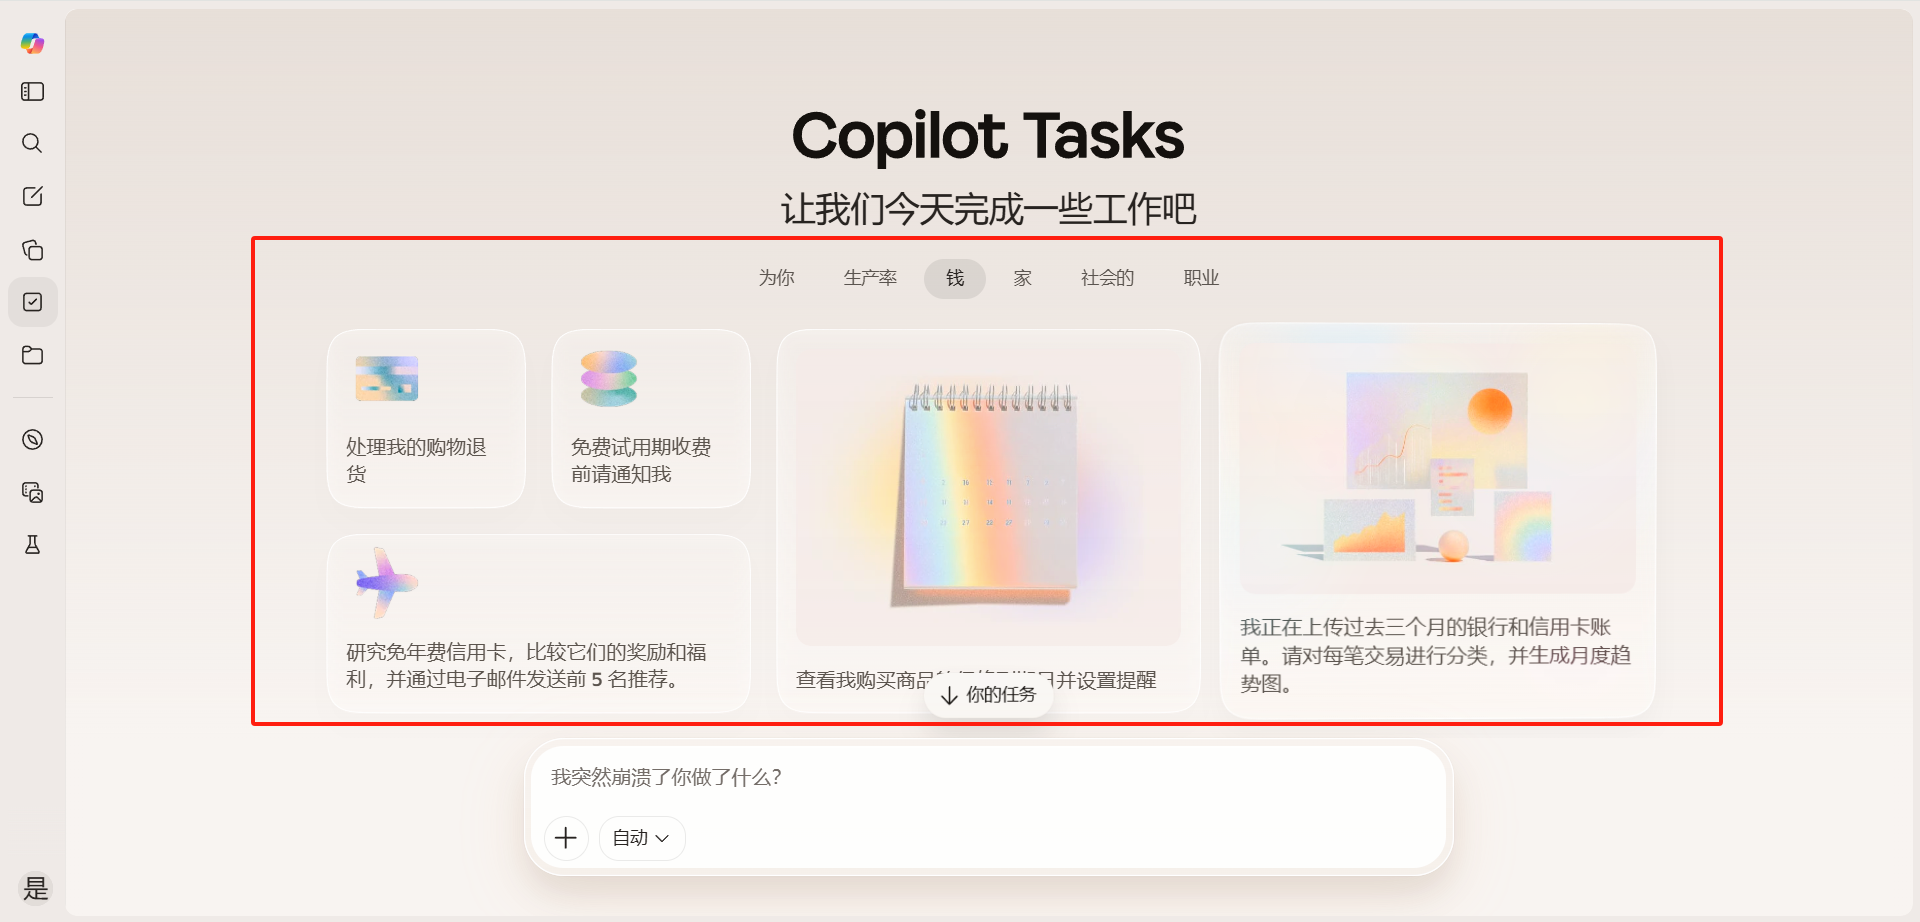Open the bank statements trend chart card

pyautogui.click(x=1437, y=520)
